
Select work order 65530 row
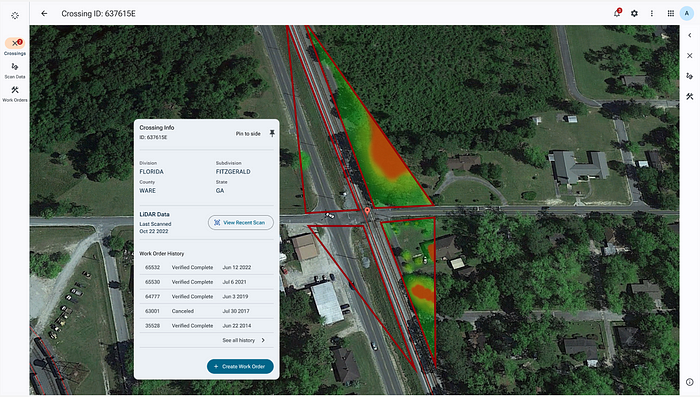coord(206,282)
